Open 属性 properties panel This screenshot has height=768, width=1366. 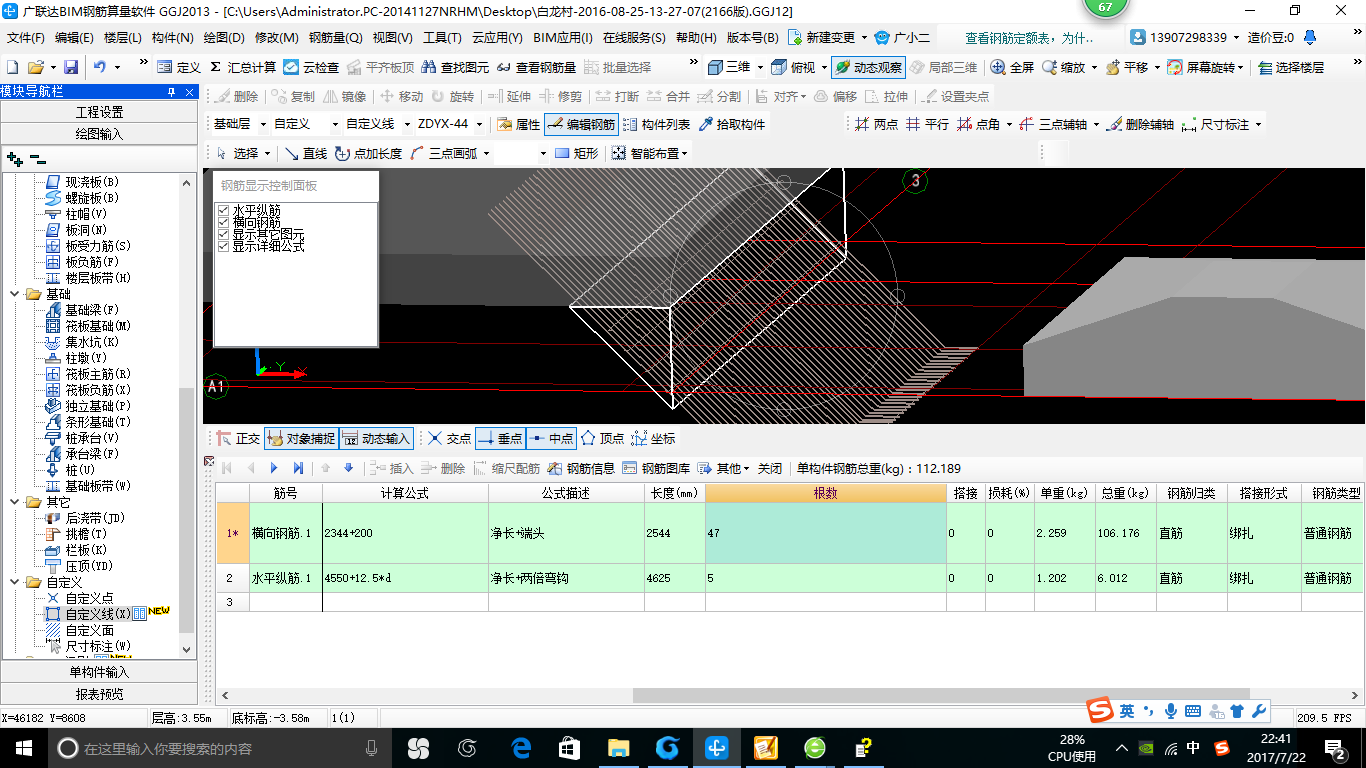click(518, 125)
